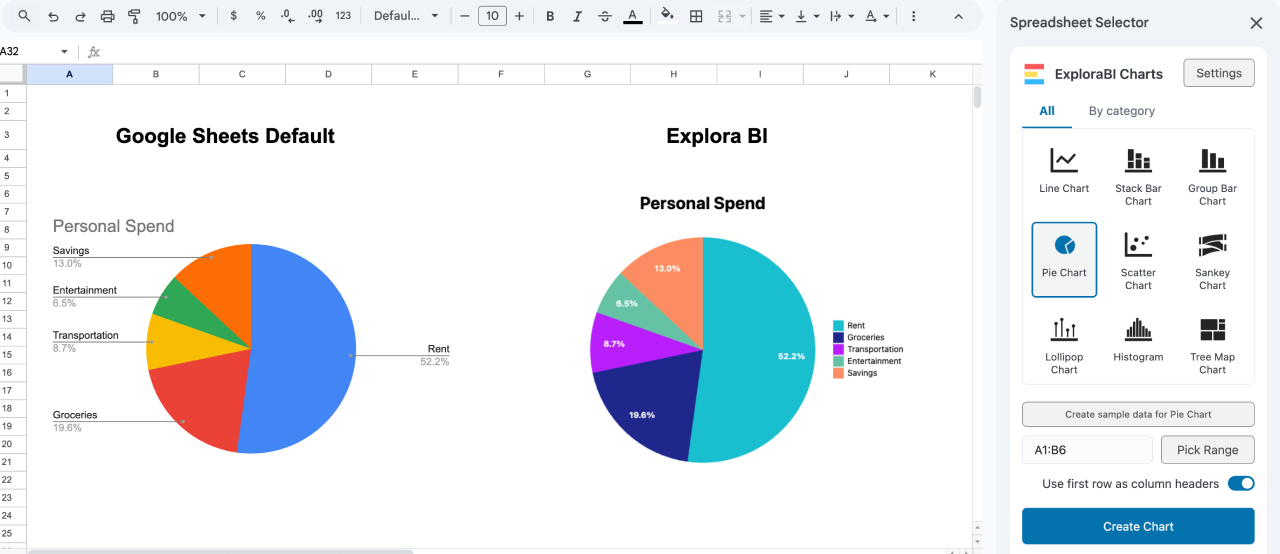Print the spreadsheet
This screenshot has width=1280, height=554.
(107, 16)
